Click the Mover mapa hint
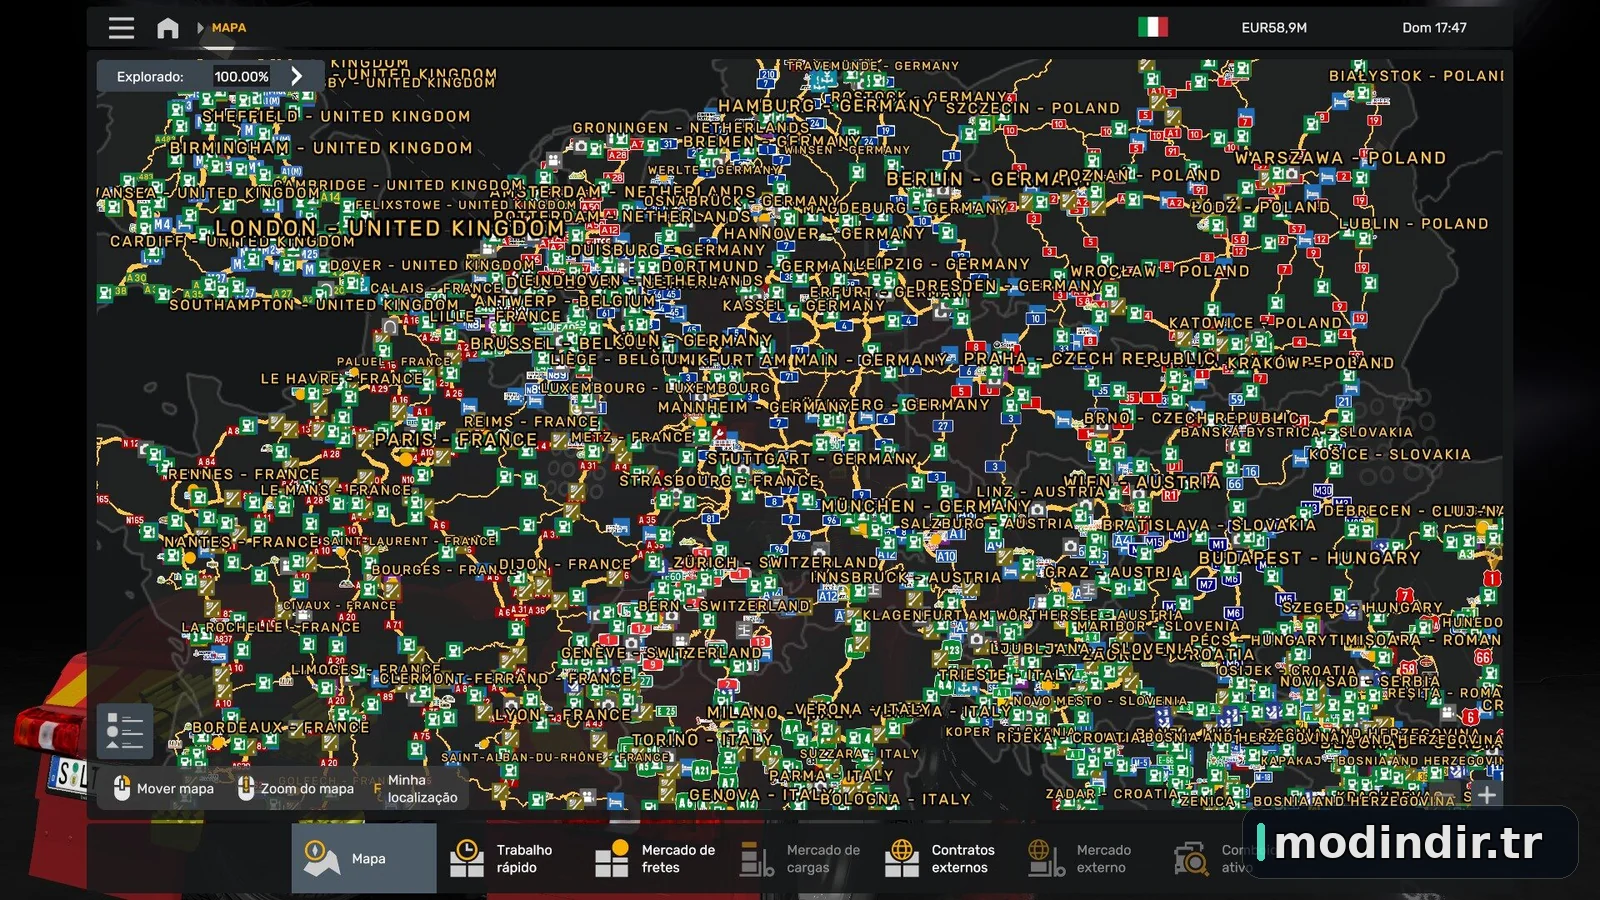The image size is (1600, 900). [163, 788]
